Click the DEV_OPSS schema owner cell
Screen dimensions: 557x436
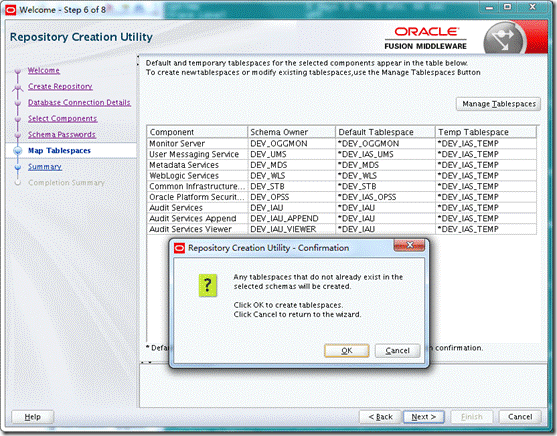pyautogui.click(x=291, y=197)
